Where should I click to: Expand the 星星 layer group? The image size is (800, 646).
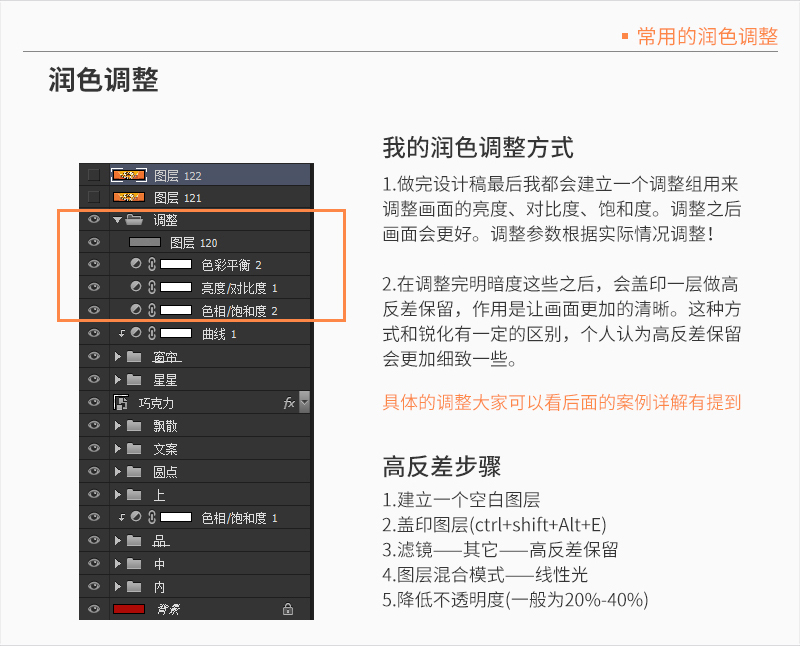point(118,380)
